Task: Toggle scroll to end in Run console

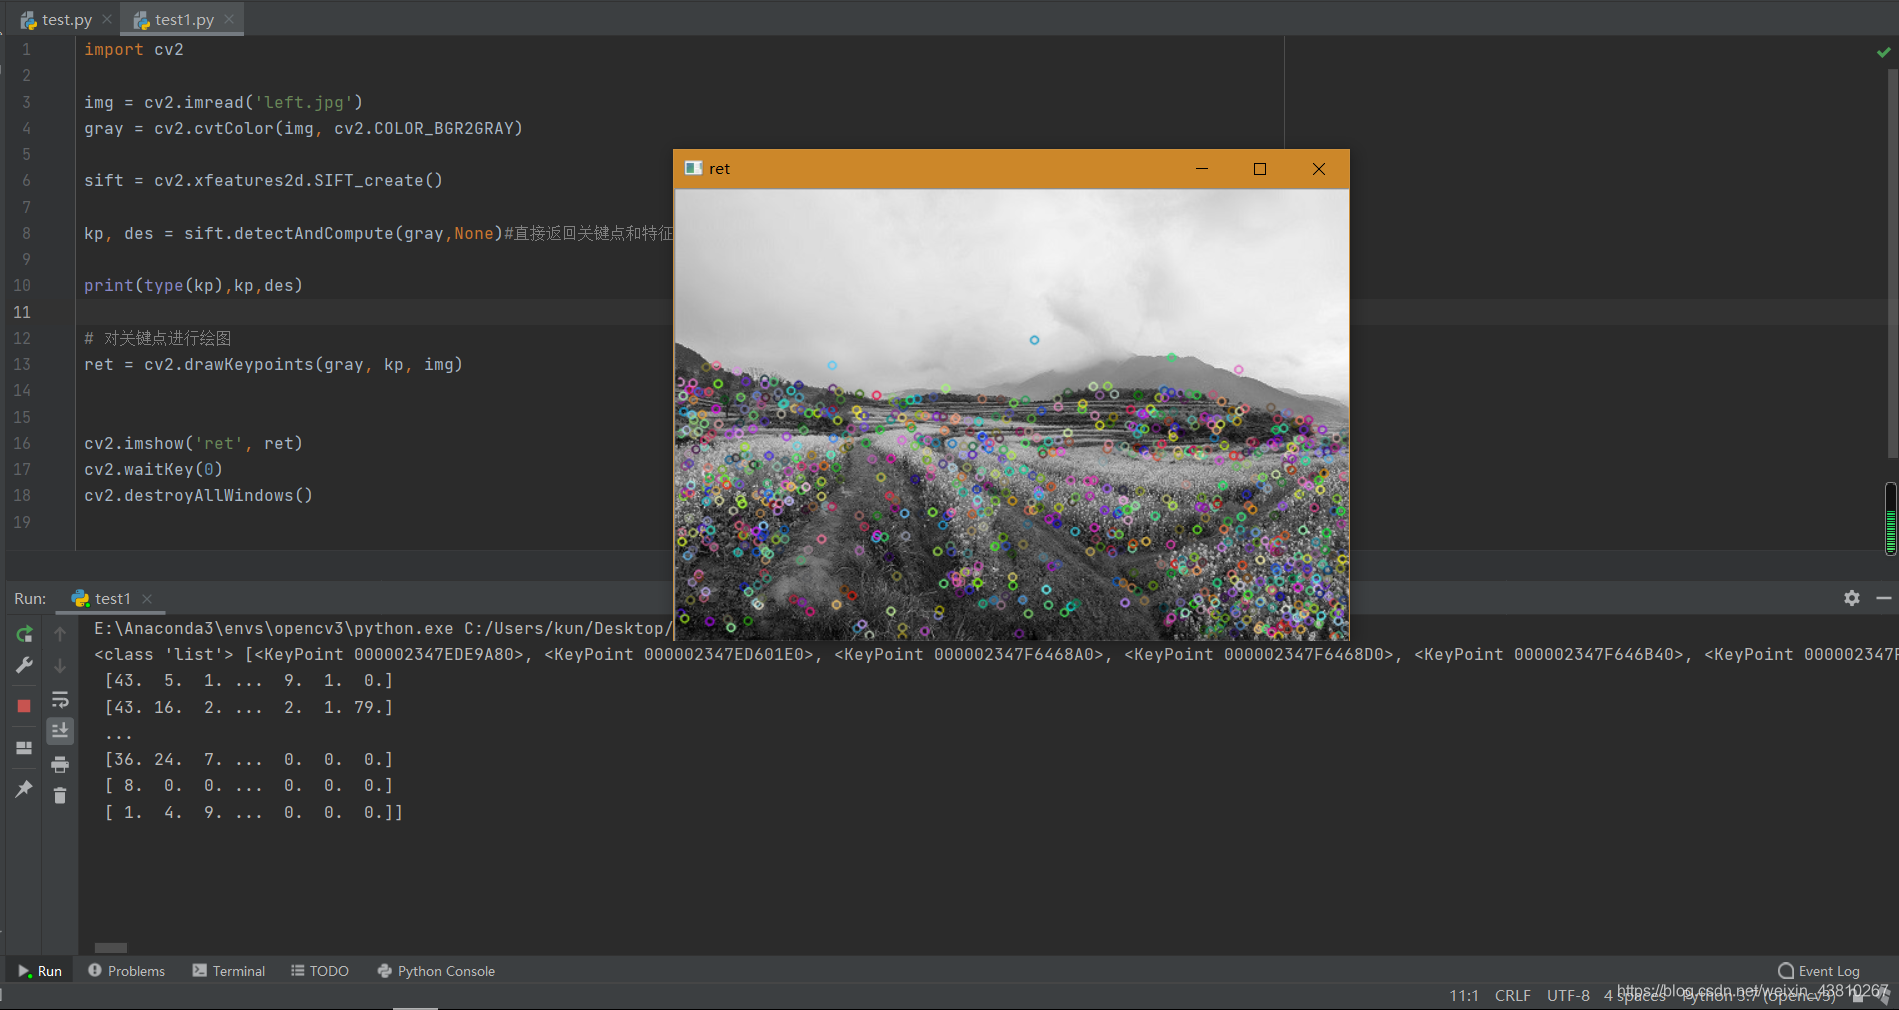Action: point(60,731)
